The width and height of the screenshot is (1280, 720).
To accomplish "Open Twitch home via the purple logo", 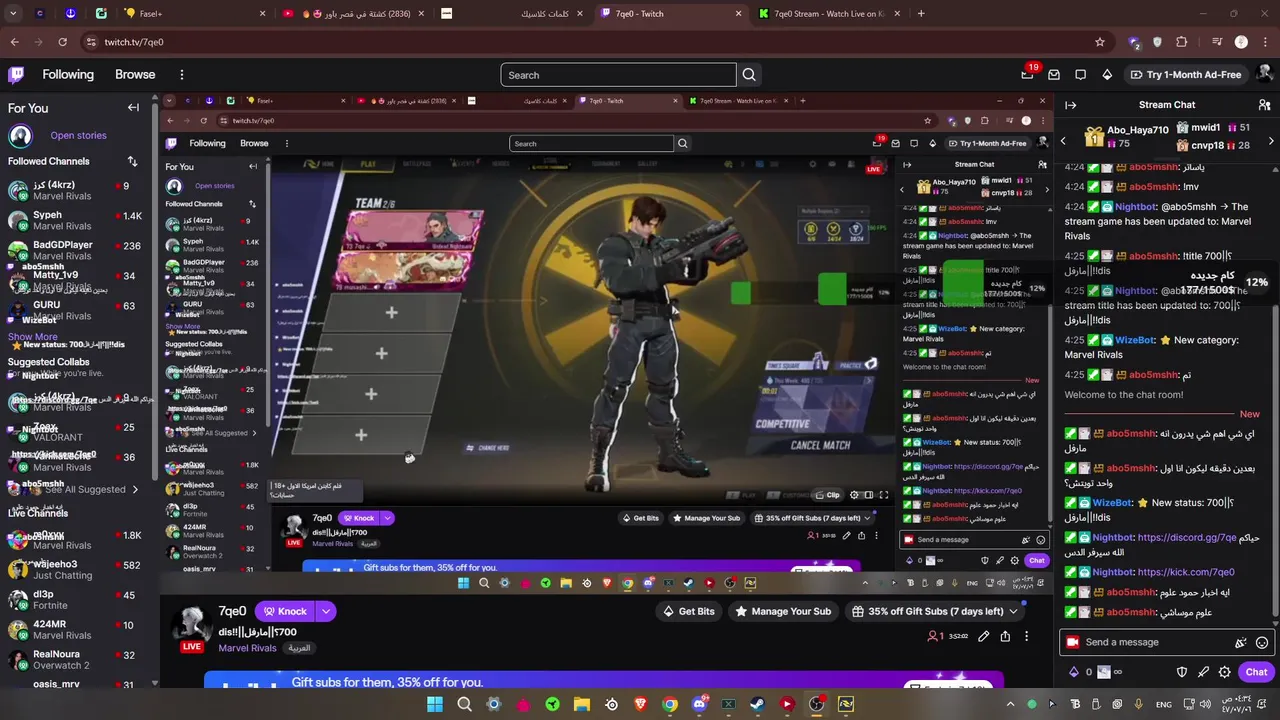I will [x=17, y=75].
